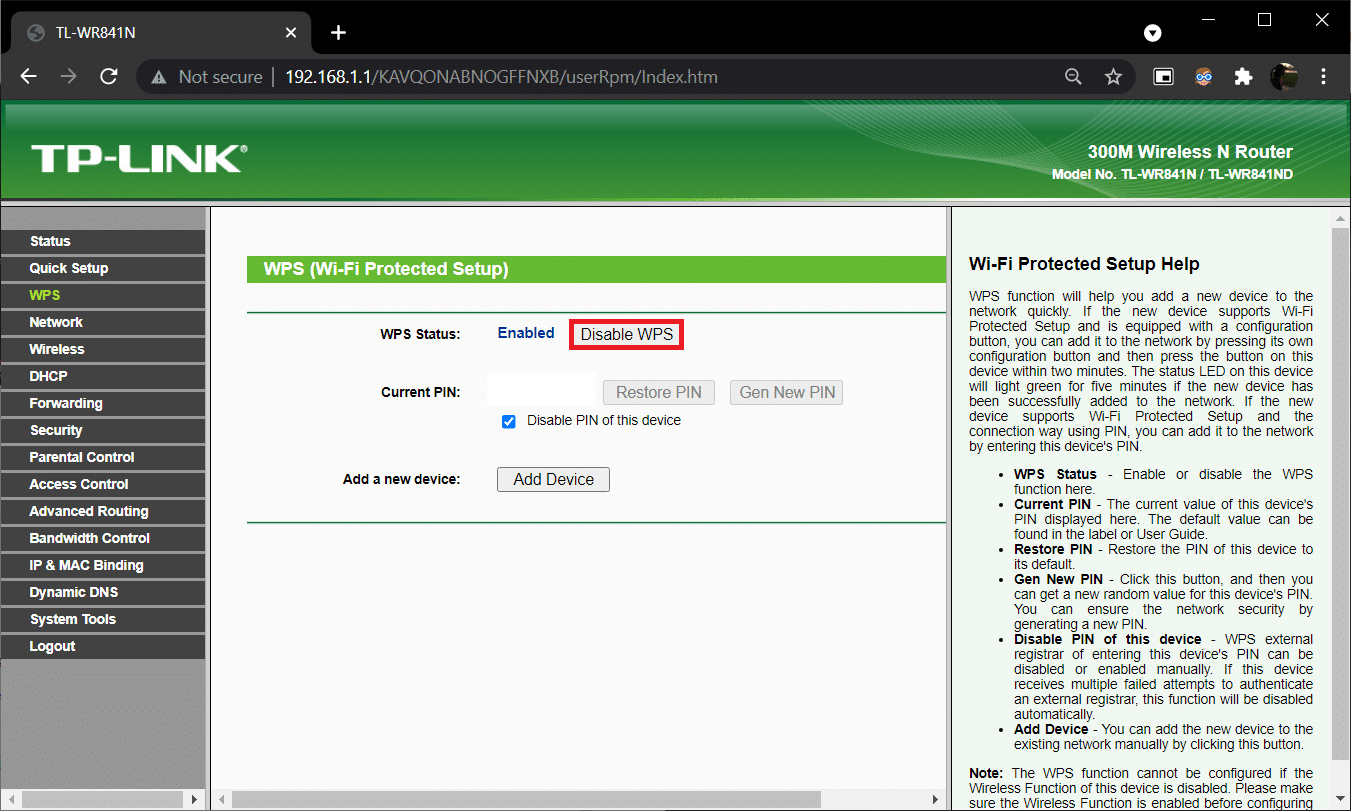Open Chrome three-dot menu
1351x811 pixels.
[x=1324, y=77]
